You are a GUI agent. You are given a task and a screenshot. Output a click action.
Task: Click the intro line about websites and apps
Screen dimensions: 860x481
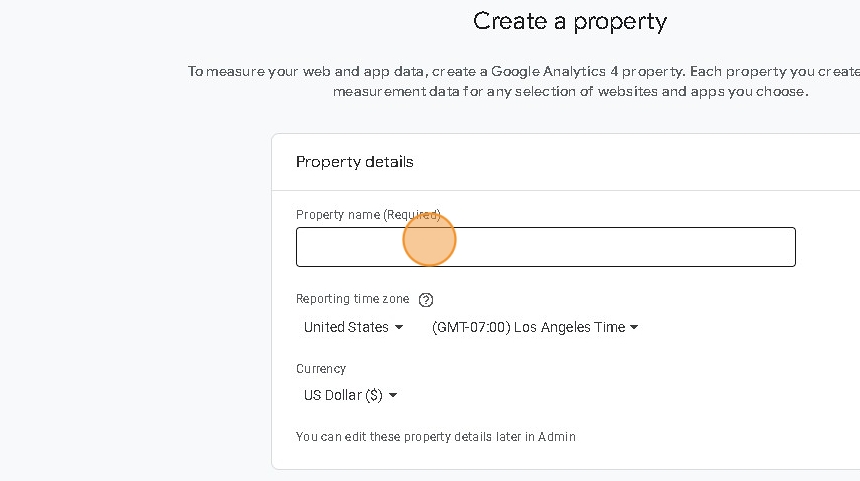click(570, 92)
